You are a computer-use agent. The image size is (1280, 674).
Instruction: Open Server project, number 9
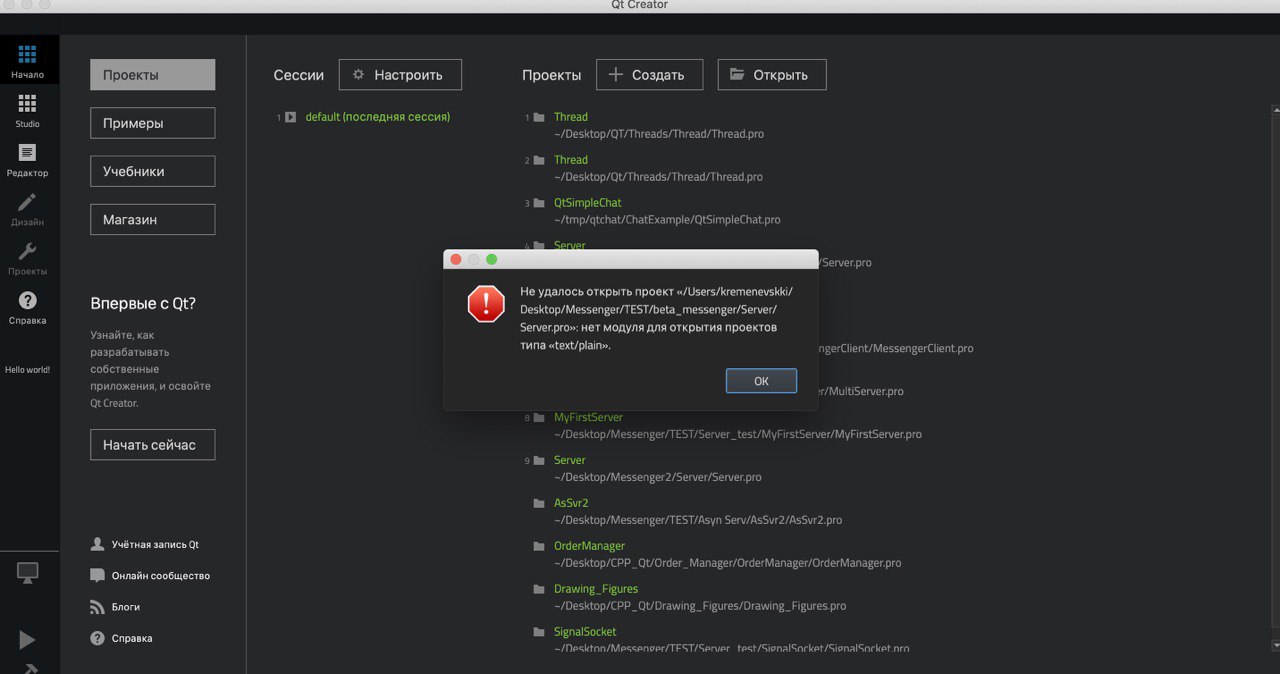(570, 460)
